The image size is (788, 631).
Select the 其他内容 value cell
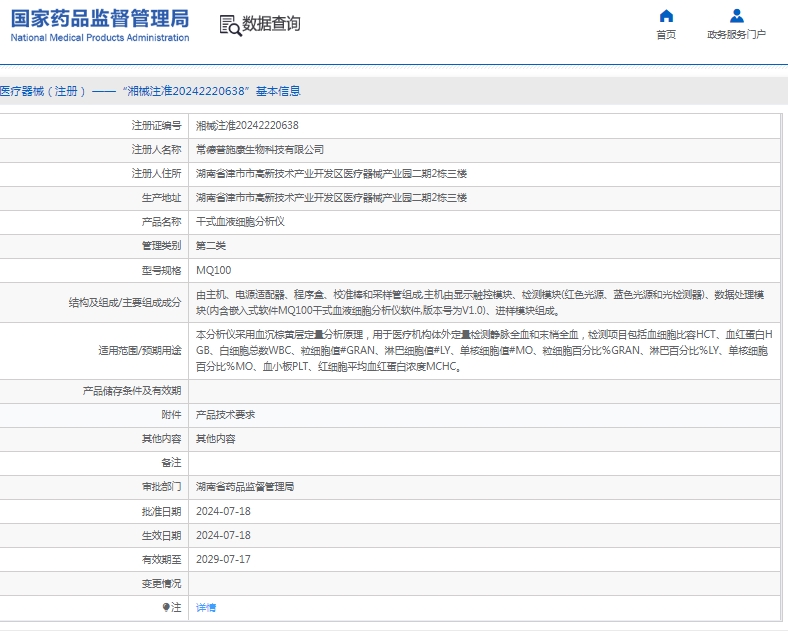tap(484, 439)
